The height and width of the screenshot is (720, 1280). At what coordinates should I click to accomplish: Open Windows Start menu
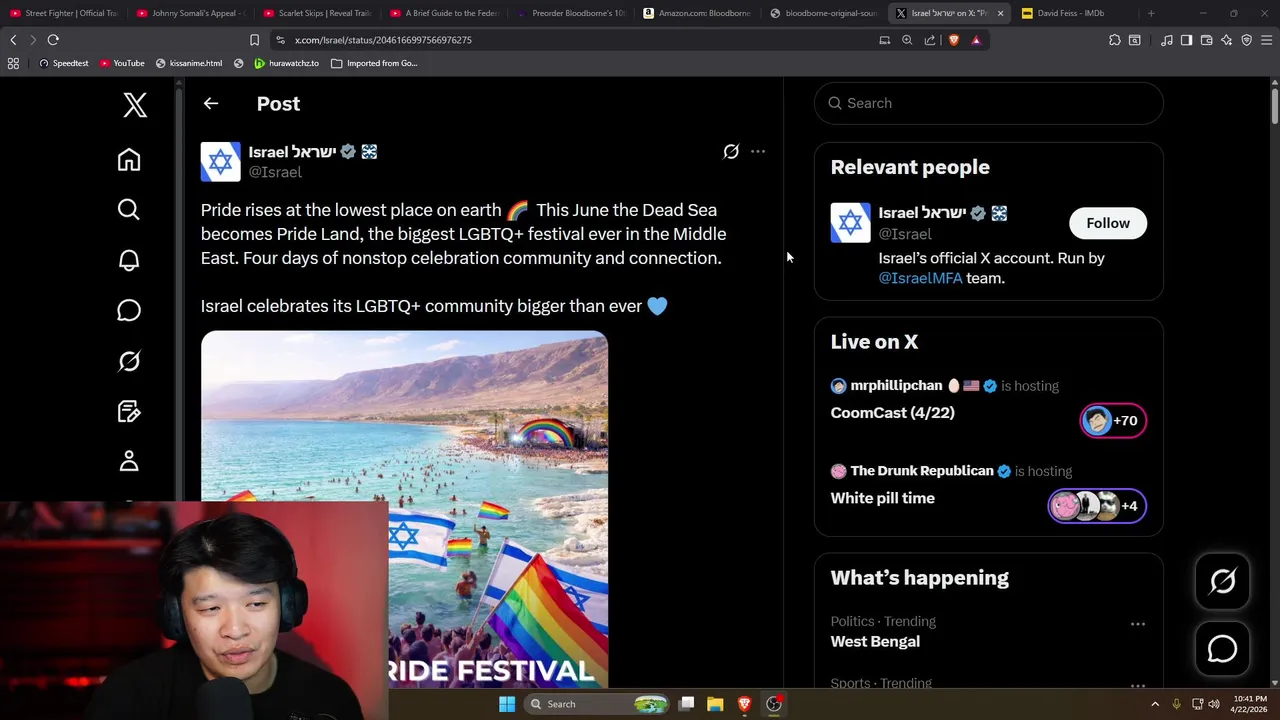pos(507,704)
